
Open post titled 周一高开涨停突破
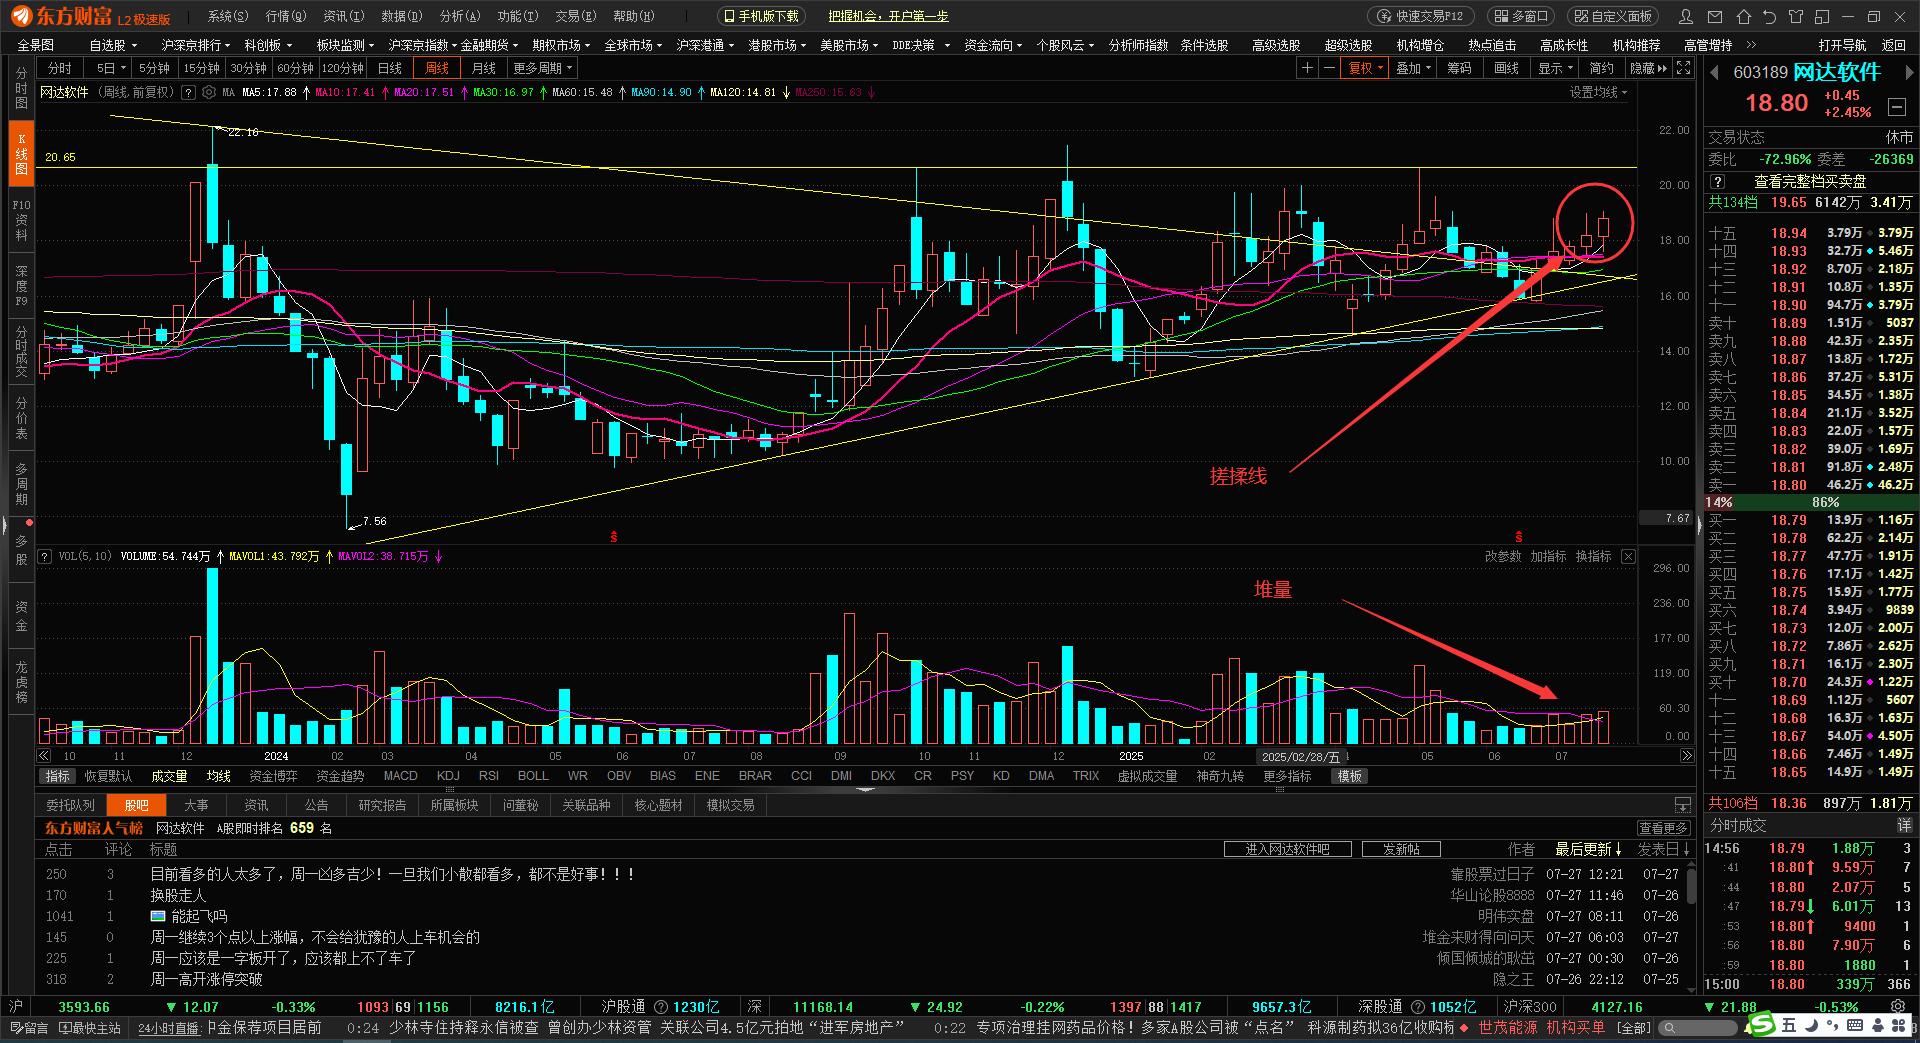coord(206,980)
